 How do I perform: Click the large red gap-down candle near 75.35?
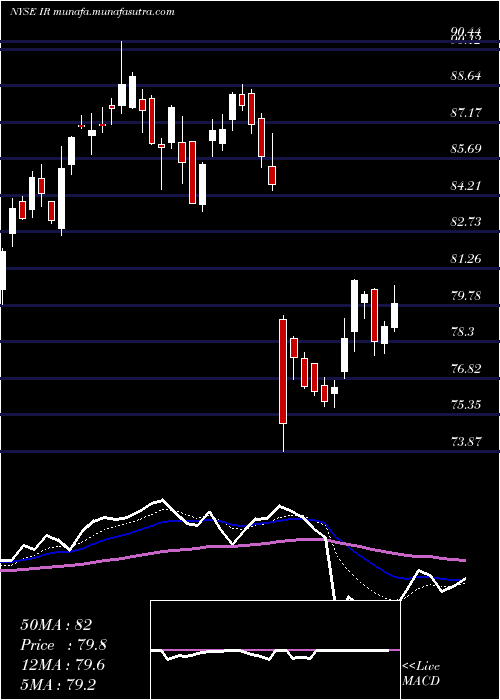tap(283, 371)
